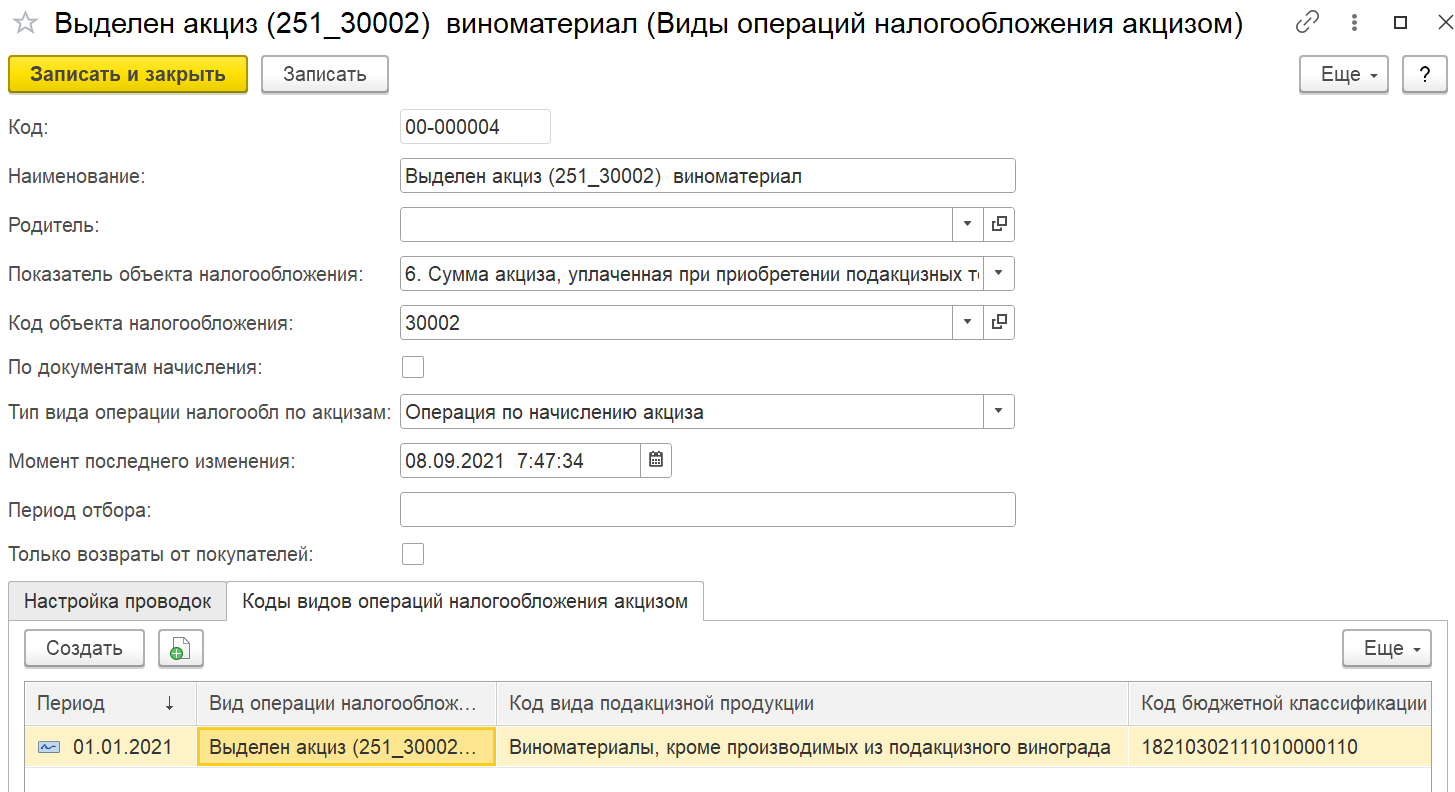Click the Записать button

325,74
